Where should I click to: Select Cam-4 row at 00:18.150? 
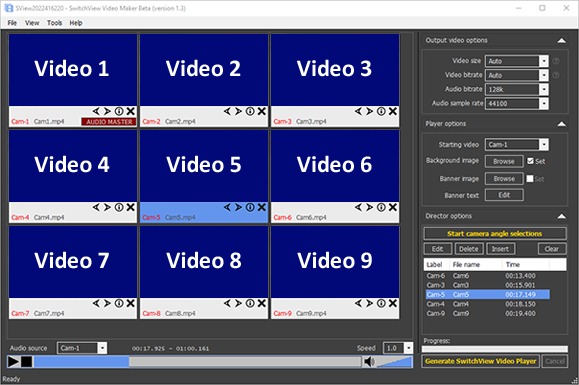(x=487, y=304)
